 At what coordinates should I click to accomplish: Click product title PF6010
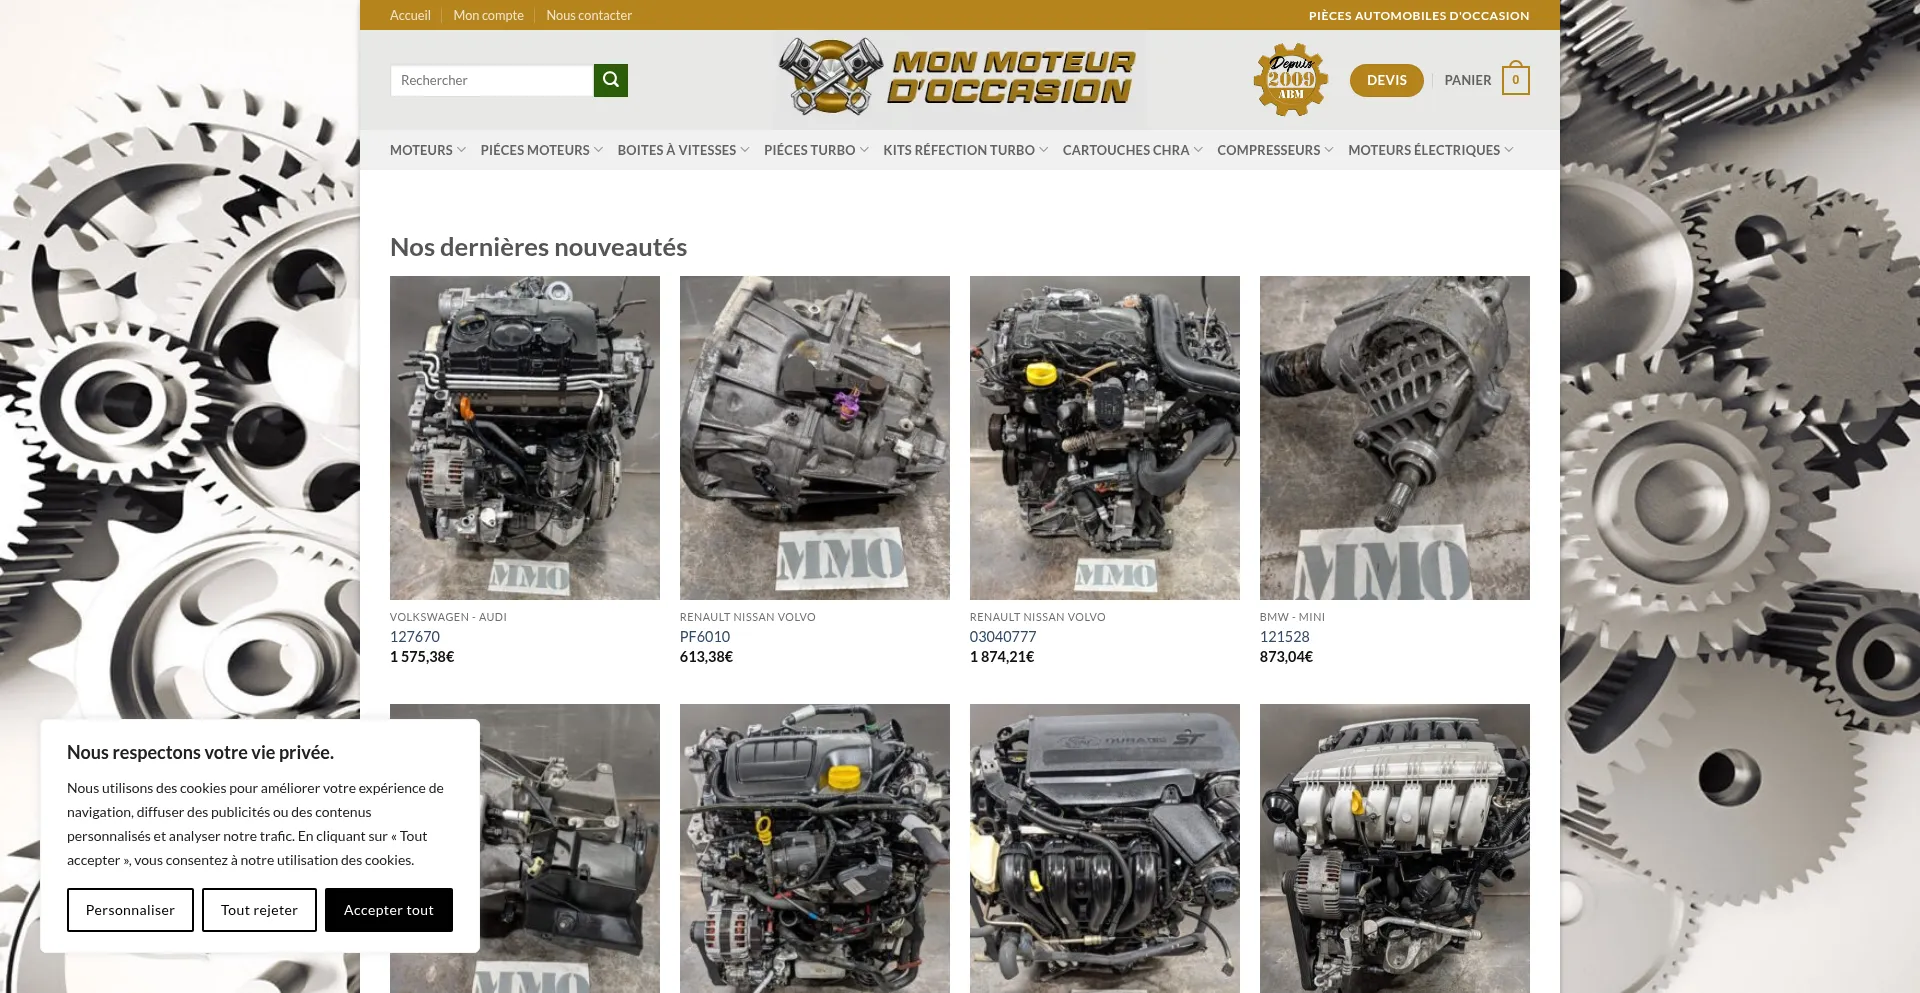click(x=705, y=637)
